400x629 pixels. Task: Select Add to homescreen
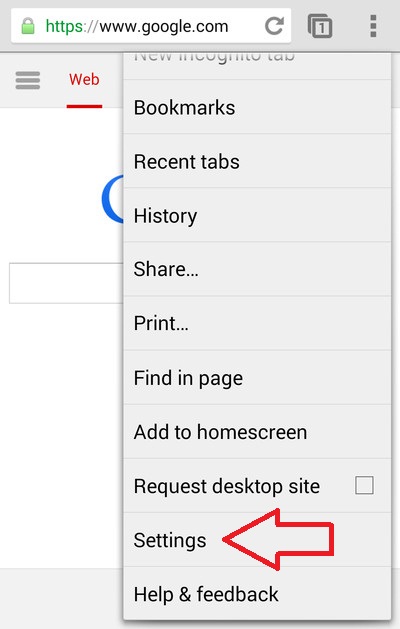point(257,432)
